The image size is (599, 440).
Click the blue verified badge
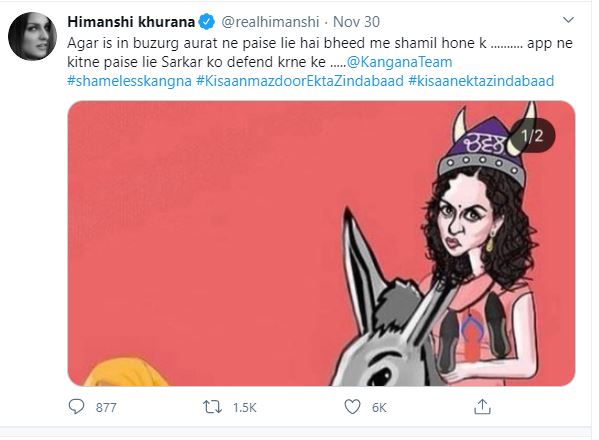point(207,22)
